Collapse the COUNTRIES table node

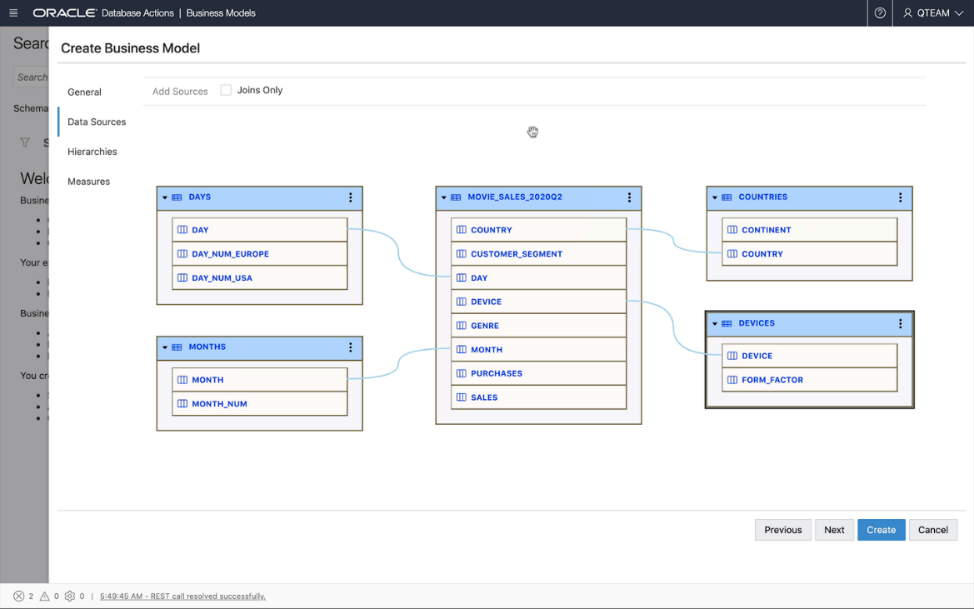[715, 198]
